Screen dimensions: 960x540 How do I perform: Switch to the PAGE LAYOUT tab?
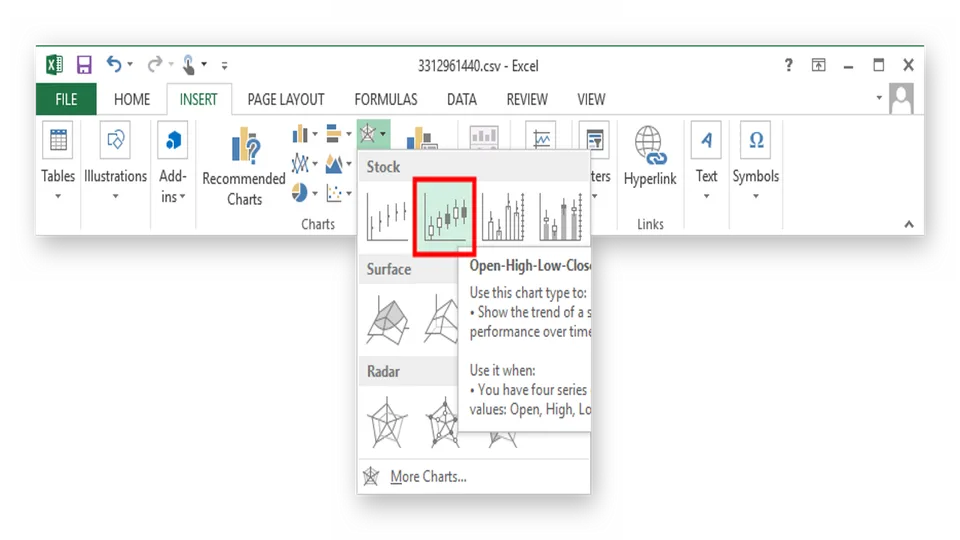click(286, 99)
